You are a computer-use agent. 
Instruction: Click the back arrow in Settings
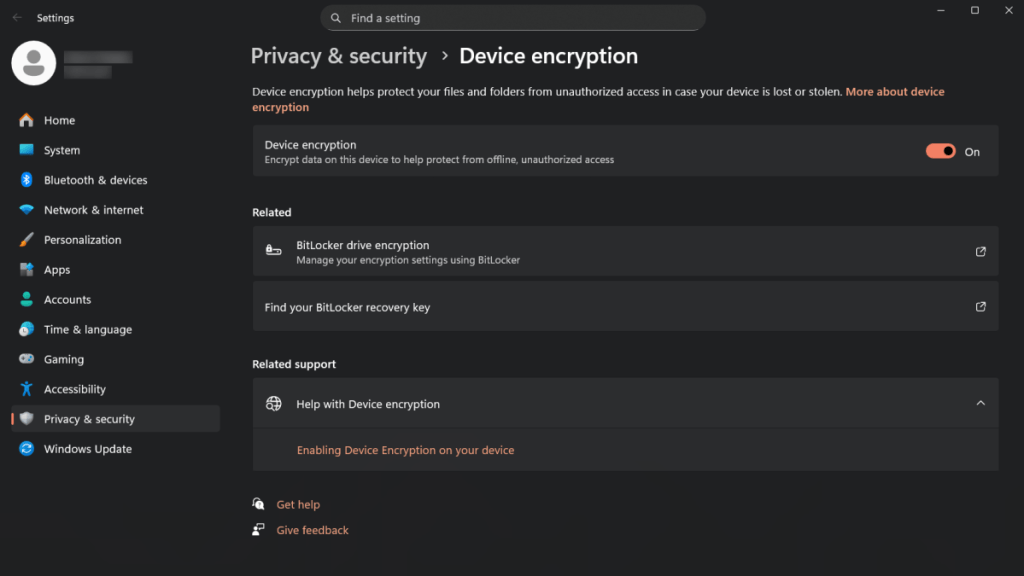pos(17,18)
